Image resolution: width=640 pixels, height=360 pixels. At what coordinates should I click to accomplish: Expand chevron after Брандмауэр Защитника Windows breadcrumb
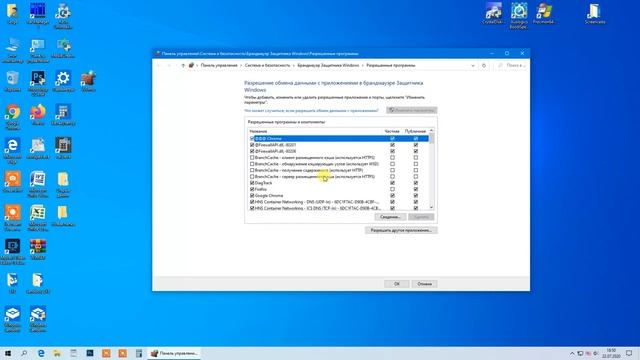[x=362, y=65]
